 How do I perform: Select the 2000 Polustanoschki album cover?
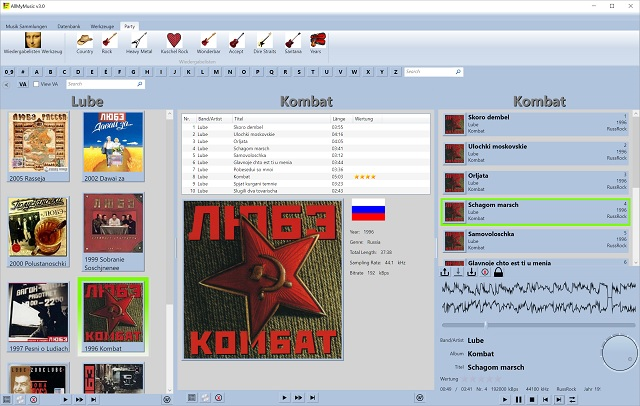point(38,227)
